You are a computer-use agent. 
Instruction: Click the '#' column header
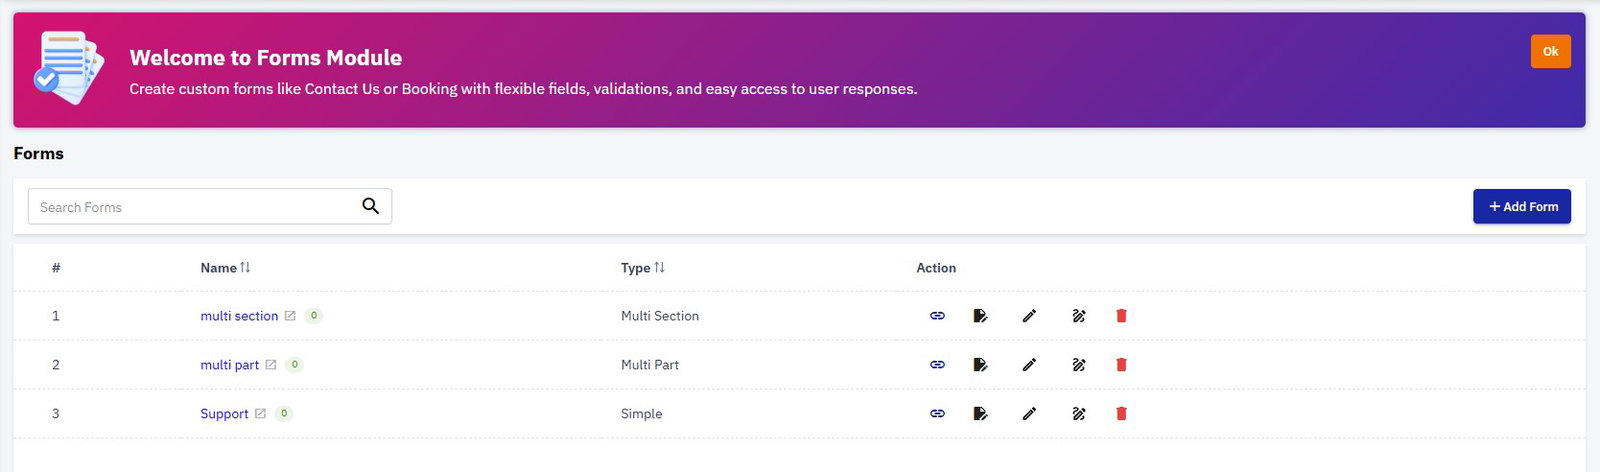[x=56, y=268]
